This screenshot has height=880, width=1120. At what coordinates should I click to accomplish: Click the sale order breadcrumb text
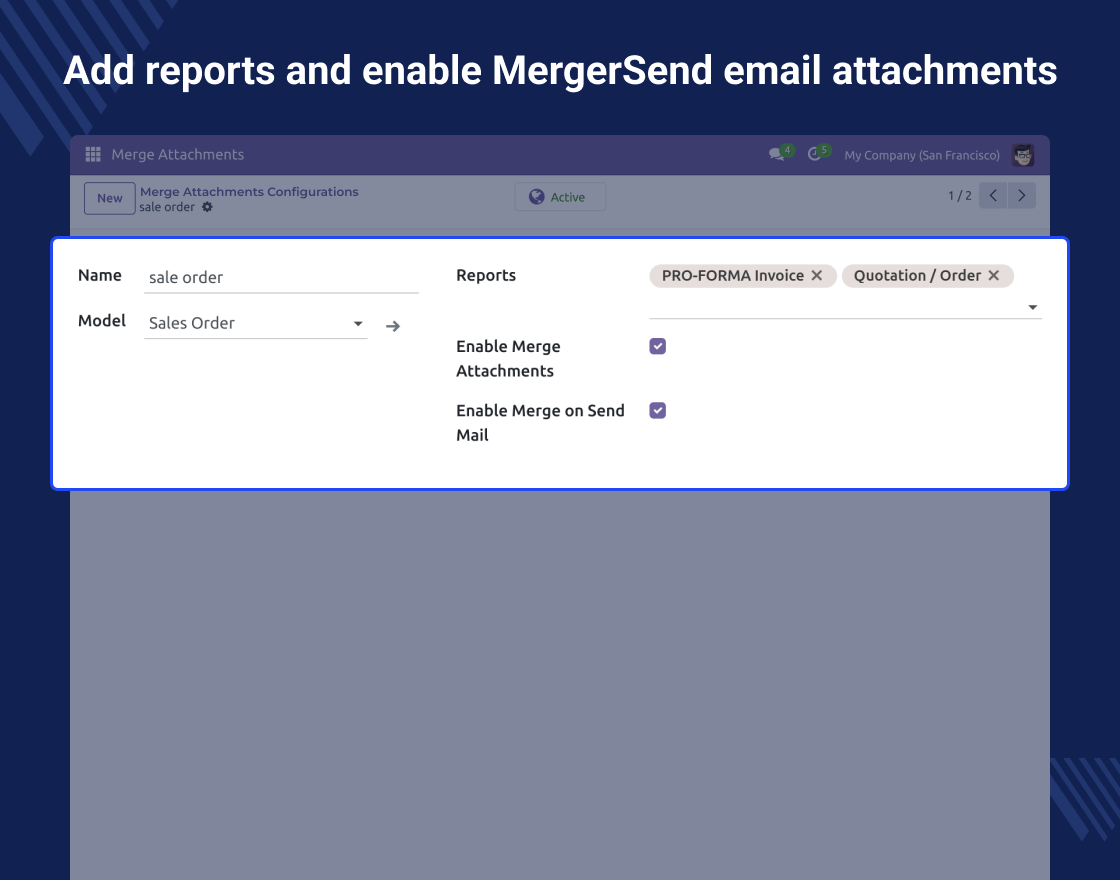coord(167,207)
